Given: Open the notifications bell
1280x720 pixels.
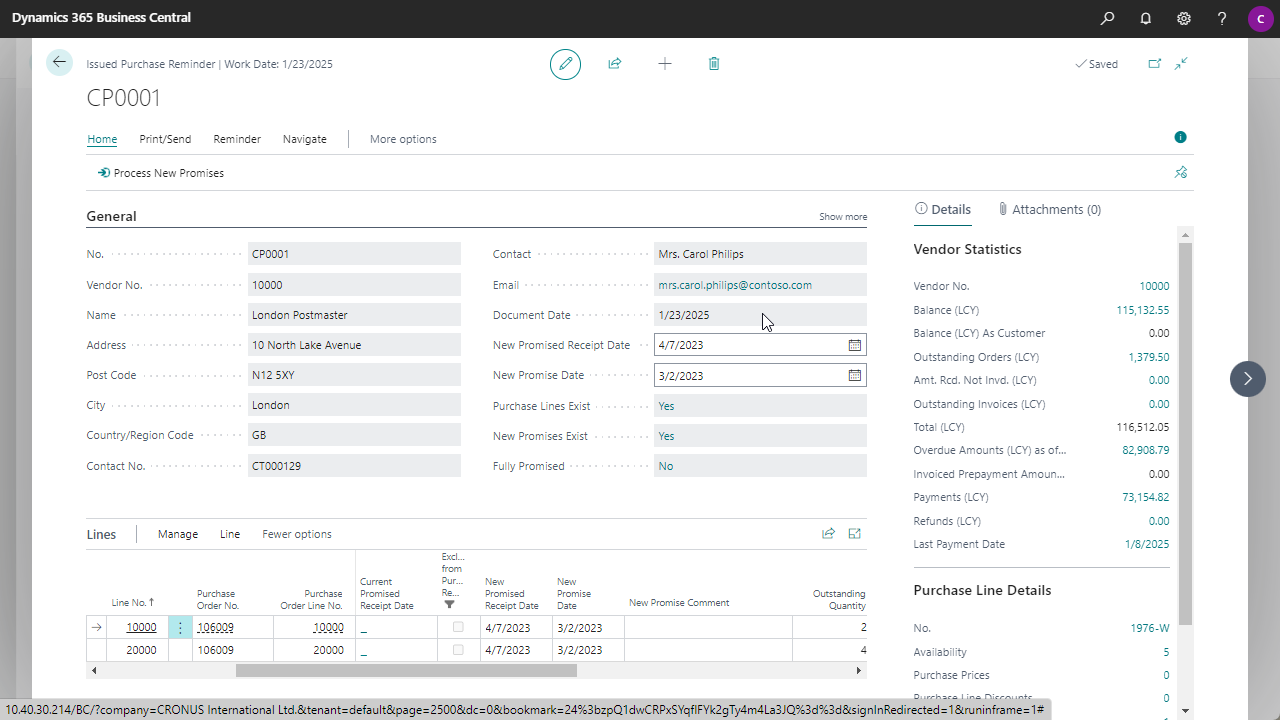Looking at the screenshot, I should pyautogui.click(x=1144, y=18).
